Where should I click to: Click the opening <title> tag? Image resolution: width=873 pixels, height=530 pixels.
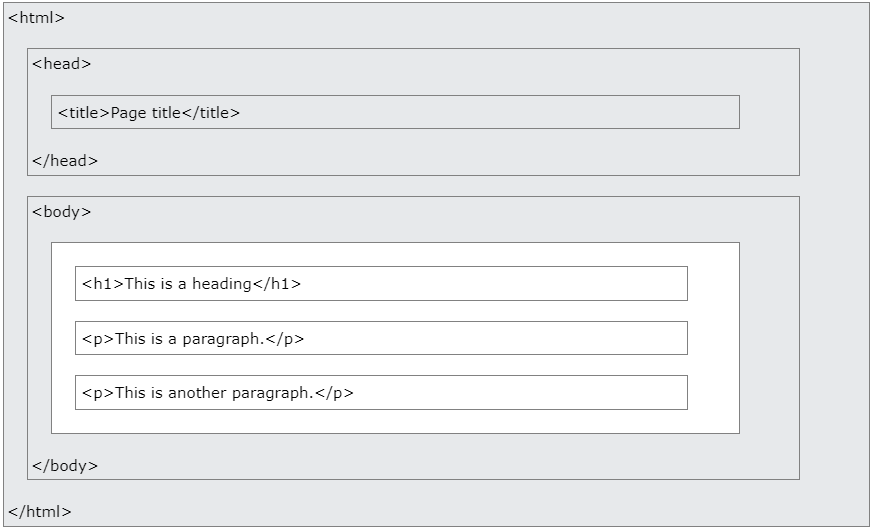[x=84, y=113]
